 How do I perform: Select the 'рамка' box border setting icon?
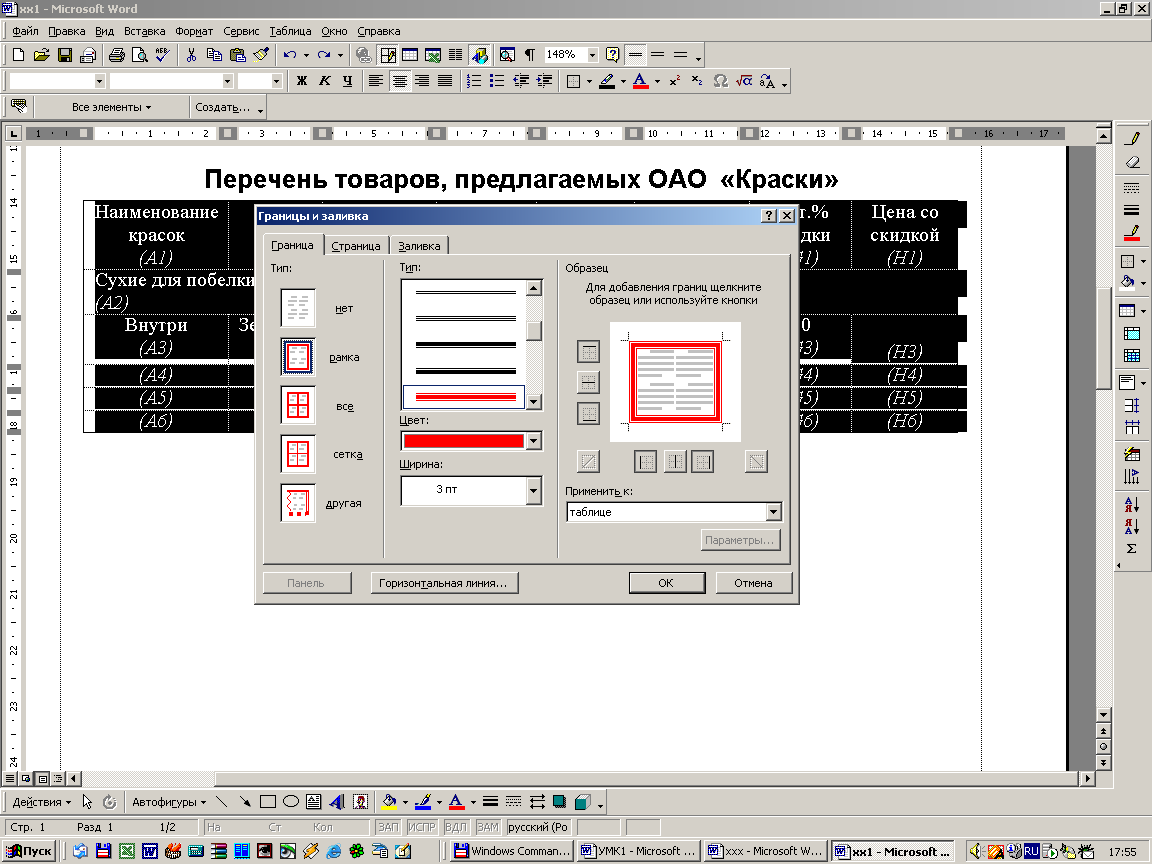tap(298, 357)
